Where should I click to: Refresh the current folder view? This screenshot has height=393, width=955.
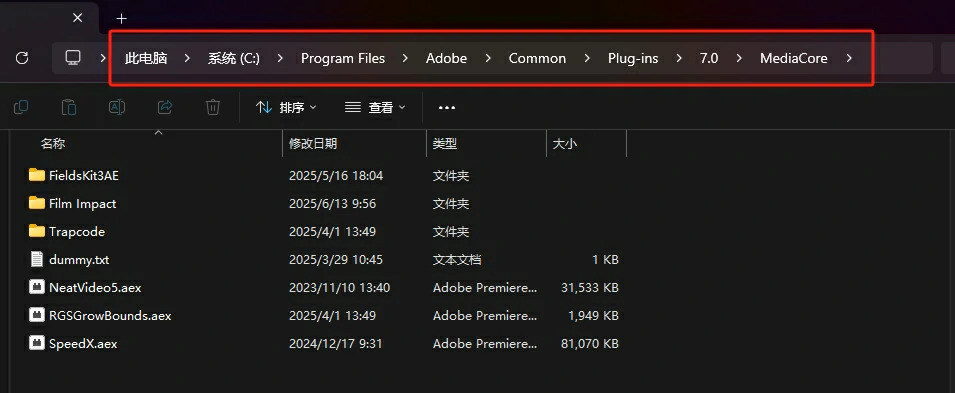pos(22,58)
